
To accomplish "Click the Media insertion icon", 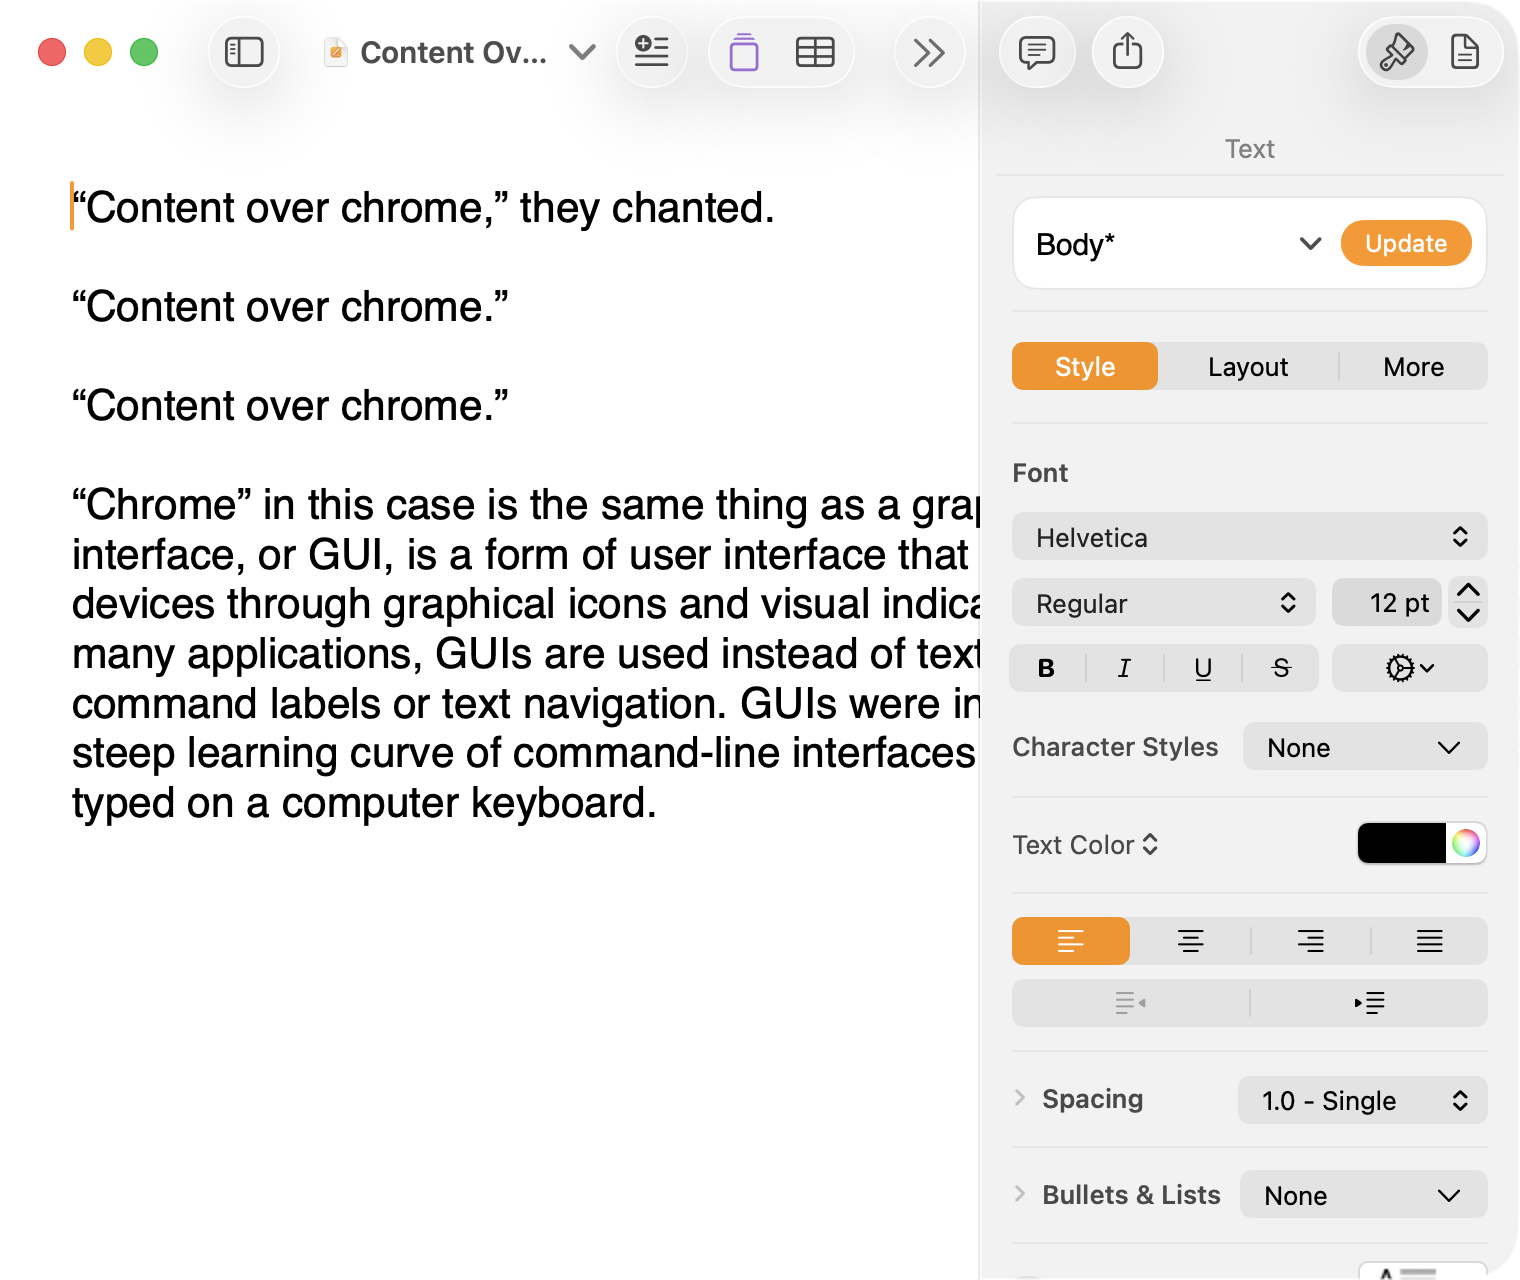I will coord(742,52).
